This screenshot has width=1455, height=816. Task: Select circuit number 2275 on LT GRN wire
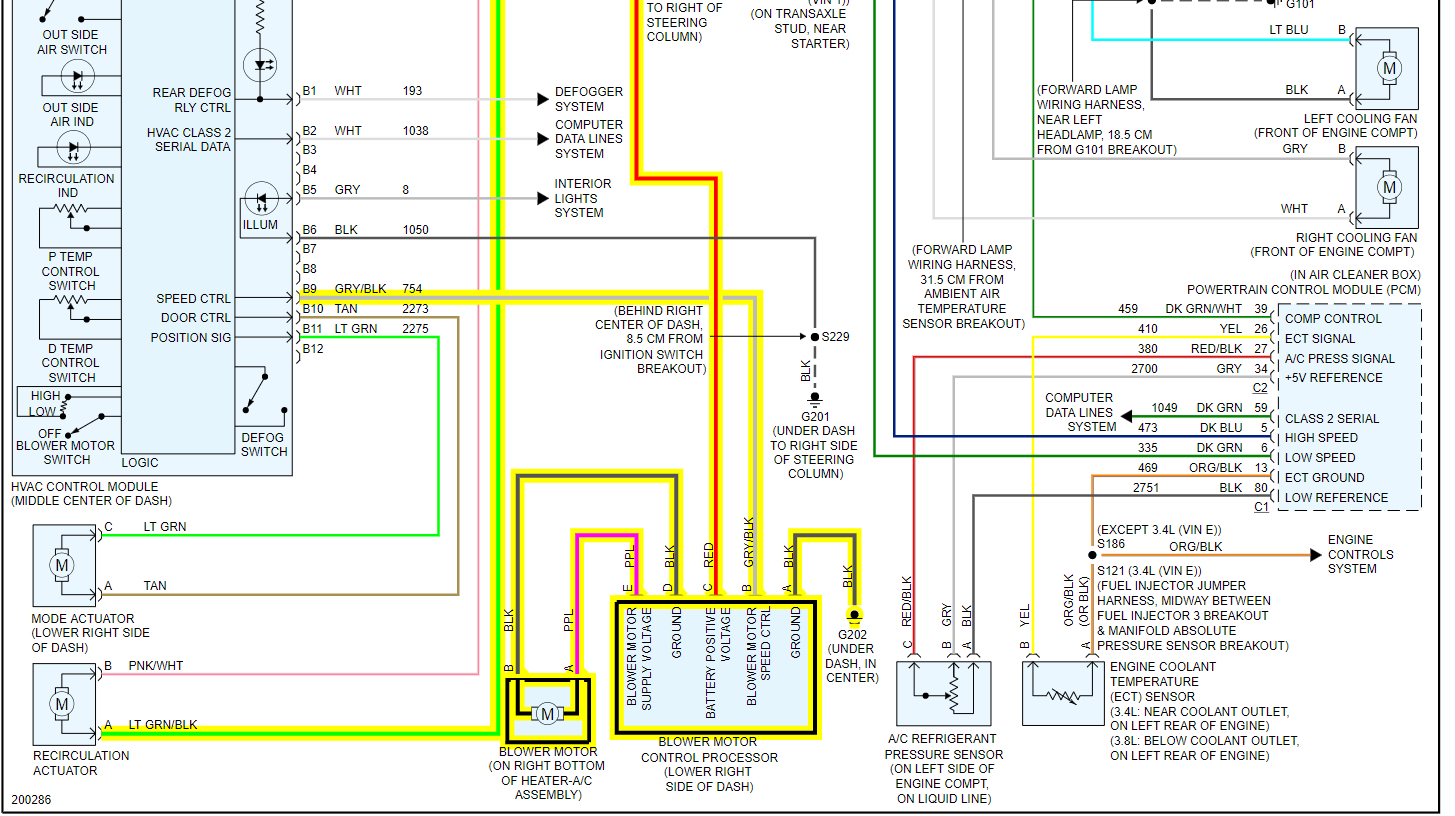[x=415, y=328]
